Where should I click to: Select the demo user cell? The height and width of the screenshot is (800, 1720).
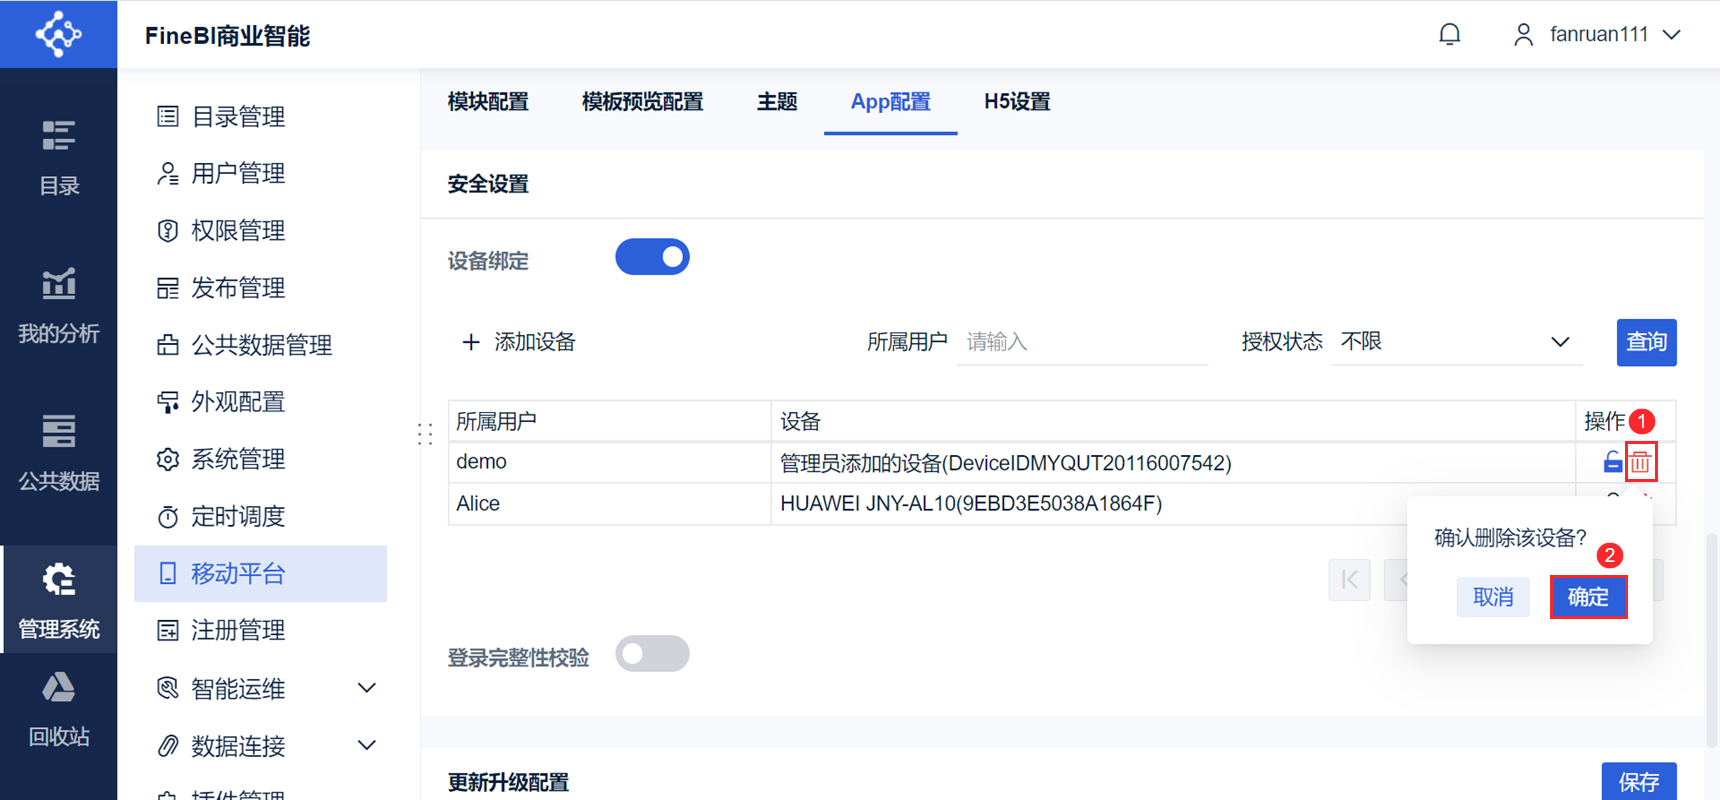pos(610,462)
